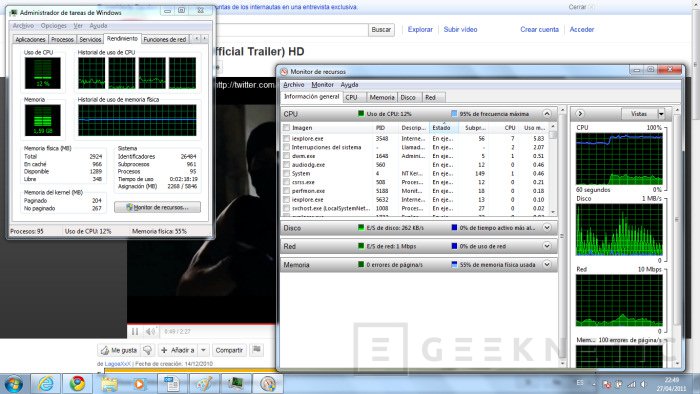Switch to Task Manager taskbar icon
The width and height of the screenshot is (700, 394).
click(236, 384)
